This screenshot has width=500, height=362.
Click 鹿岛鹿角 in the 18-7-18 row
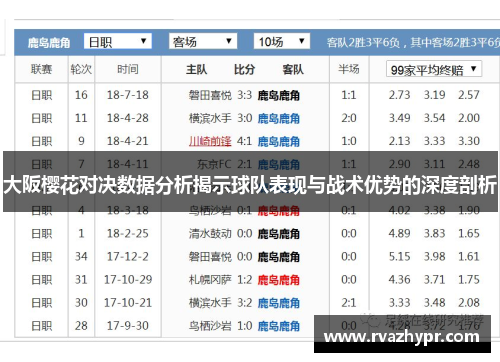[279, 95]
